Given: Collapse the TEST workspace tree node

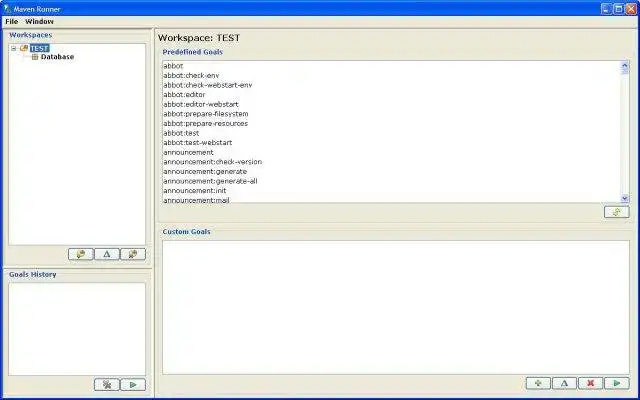Looking at the screenshot, I should pyautogui.click(x=13, y=48).
